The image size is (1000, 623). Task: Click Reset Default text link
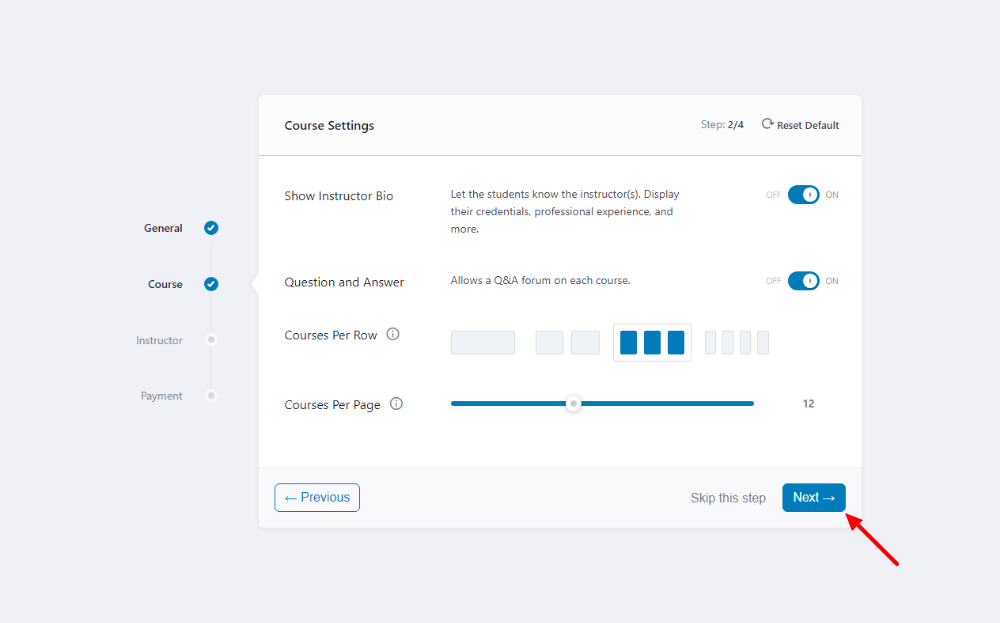click(807, 125)
